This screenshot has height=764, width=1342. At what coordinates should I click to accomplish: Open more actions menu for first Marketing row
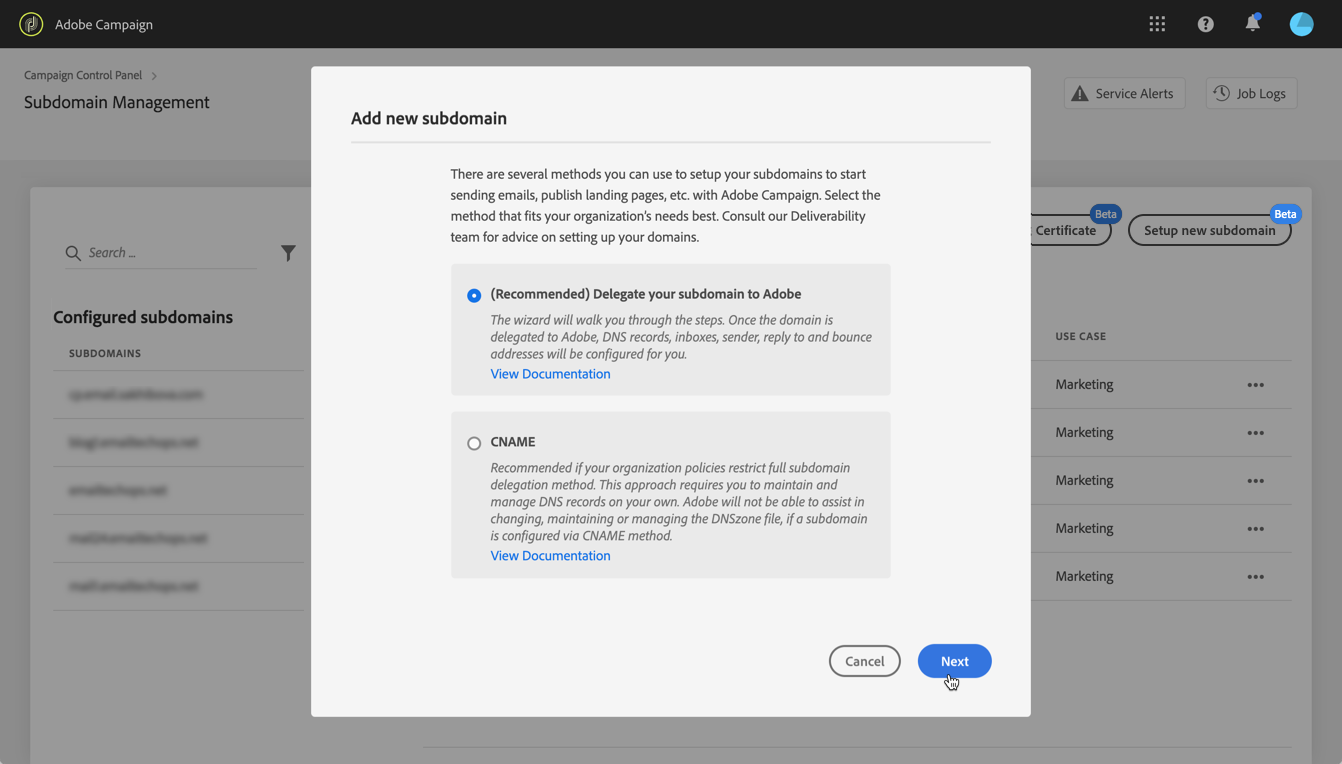[x=1255, y=385]
